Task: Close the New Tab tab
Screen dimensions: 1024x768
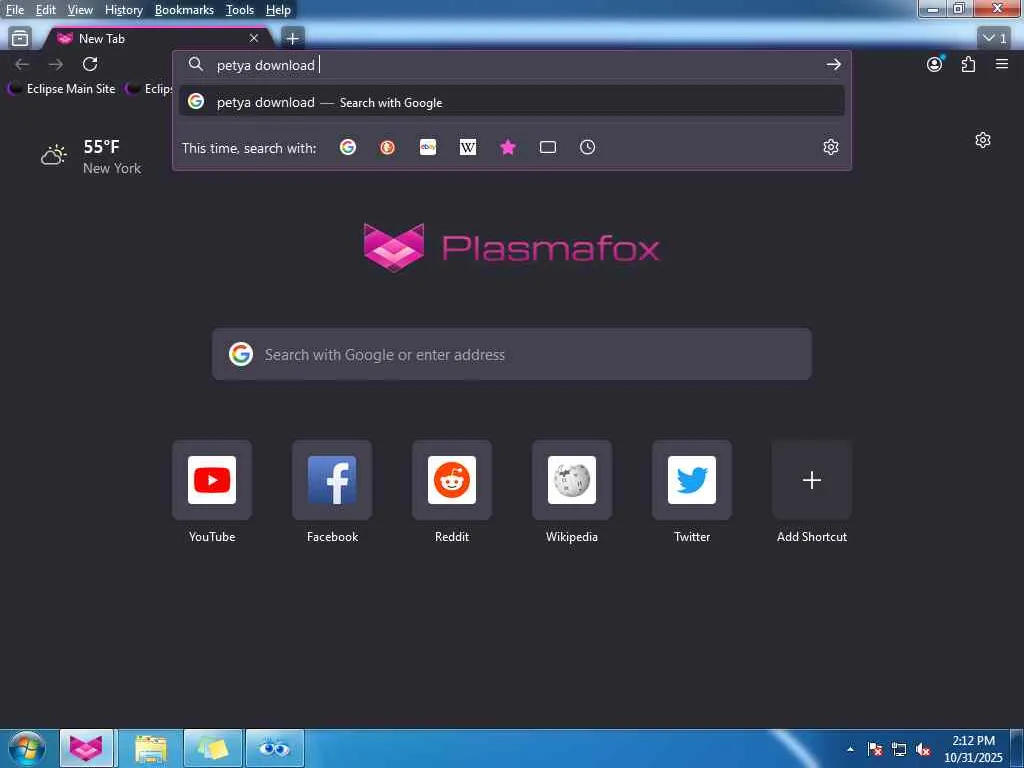Action: point(254,39)
